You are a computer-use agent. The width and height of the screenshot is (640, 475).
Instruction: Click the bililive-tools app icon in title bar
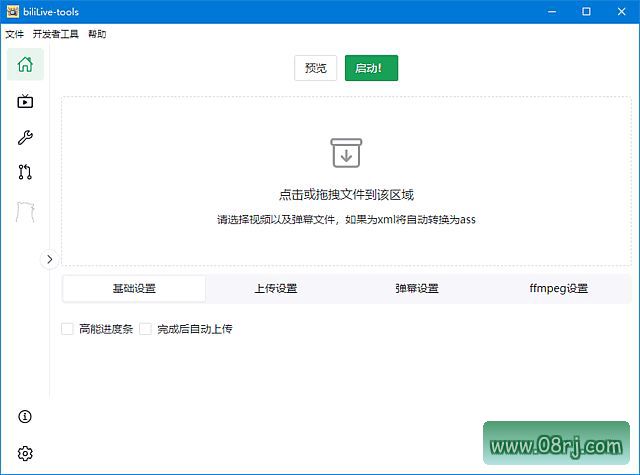point(13,11)
